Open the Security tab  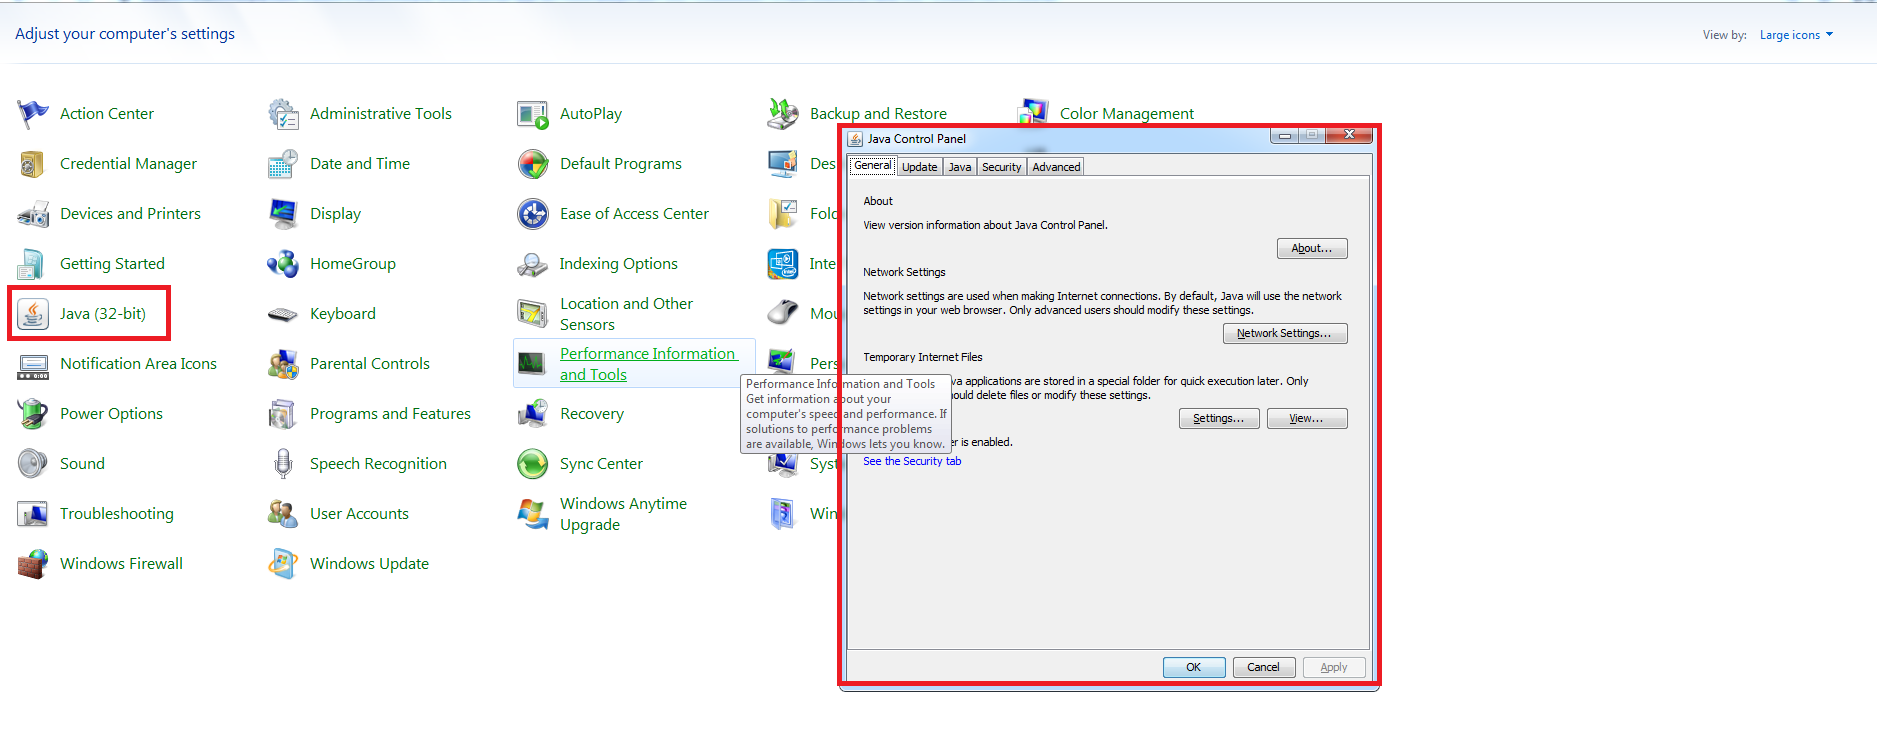click(1001, 167)
